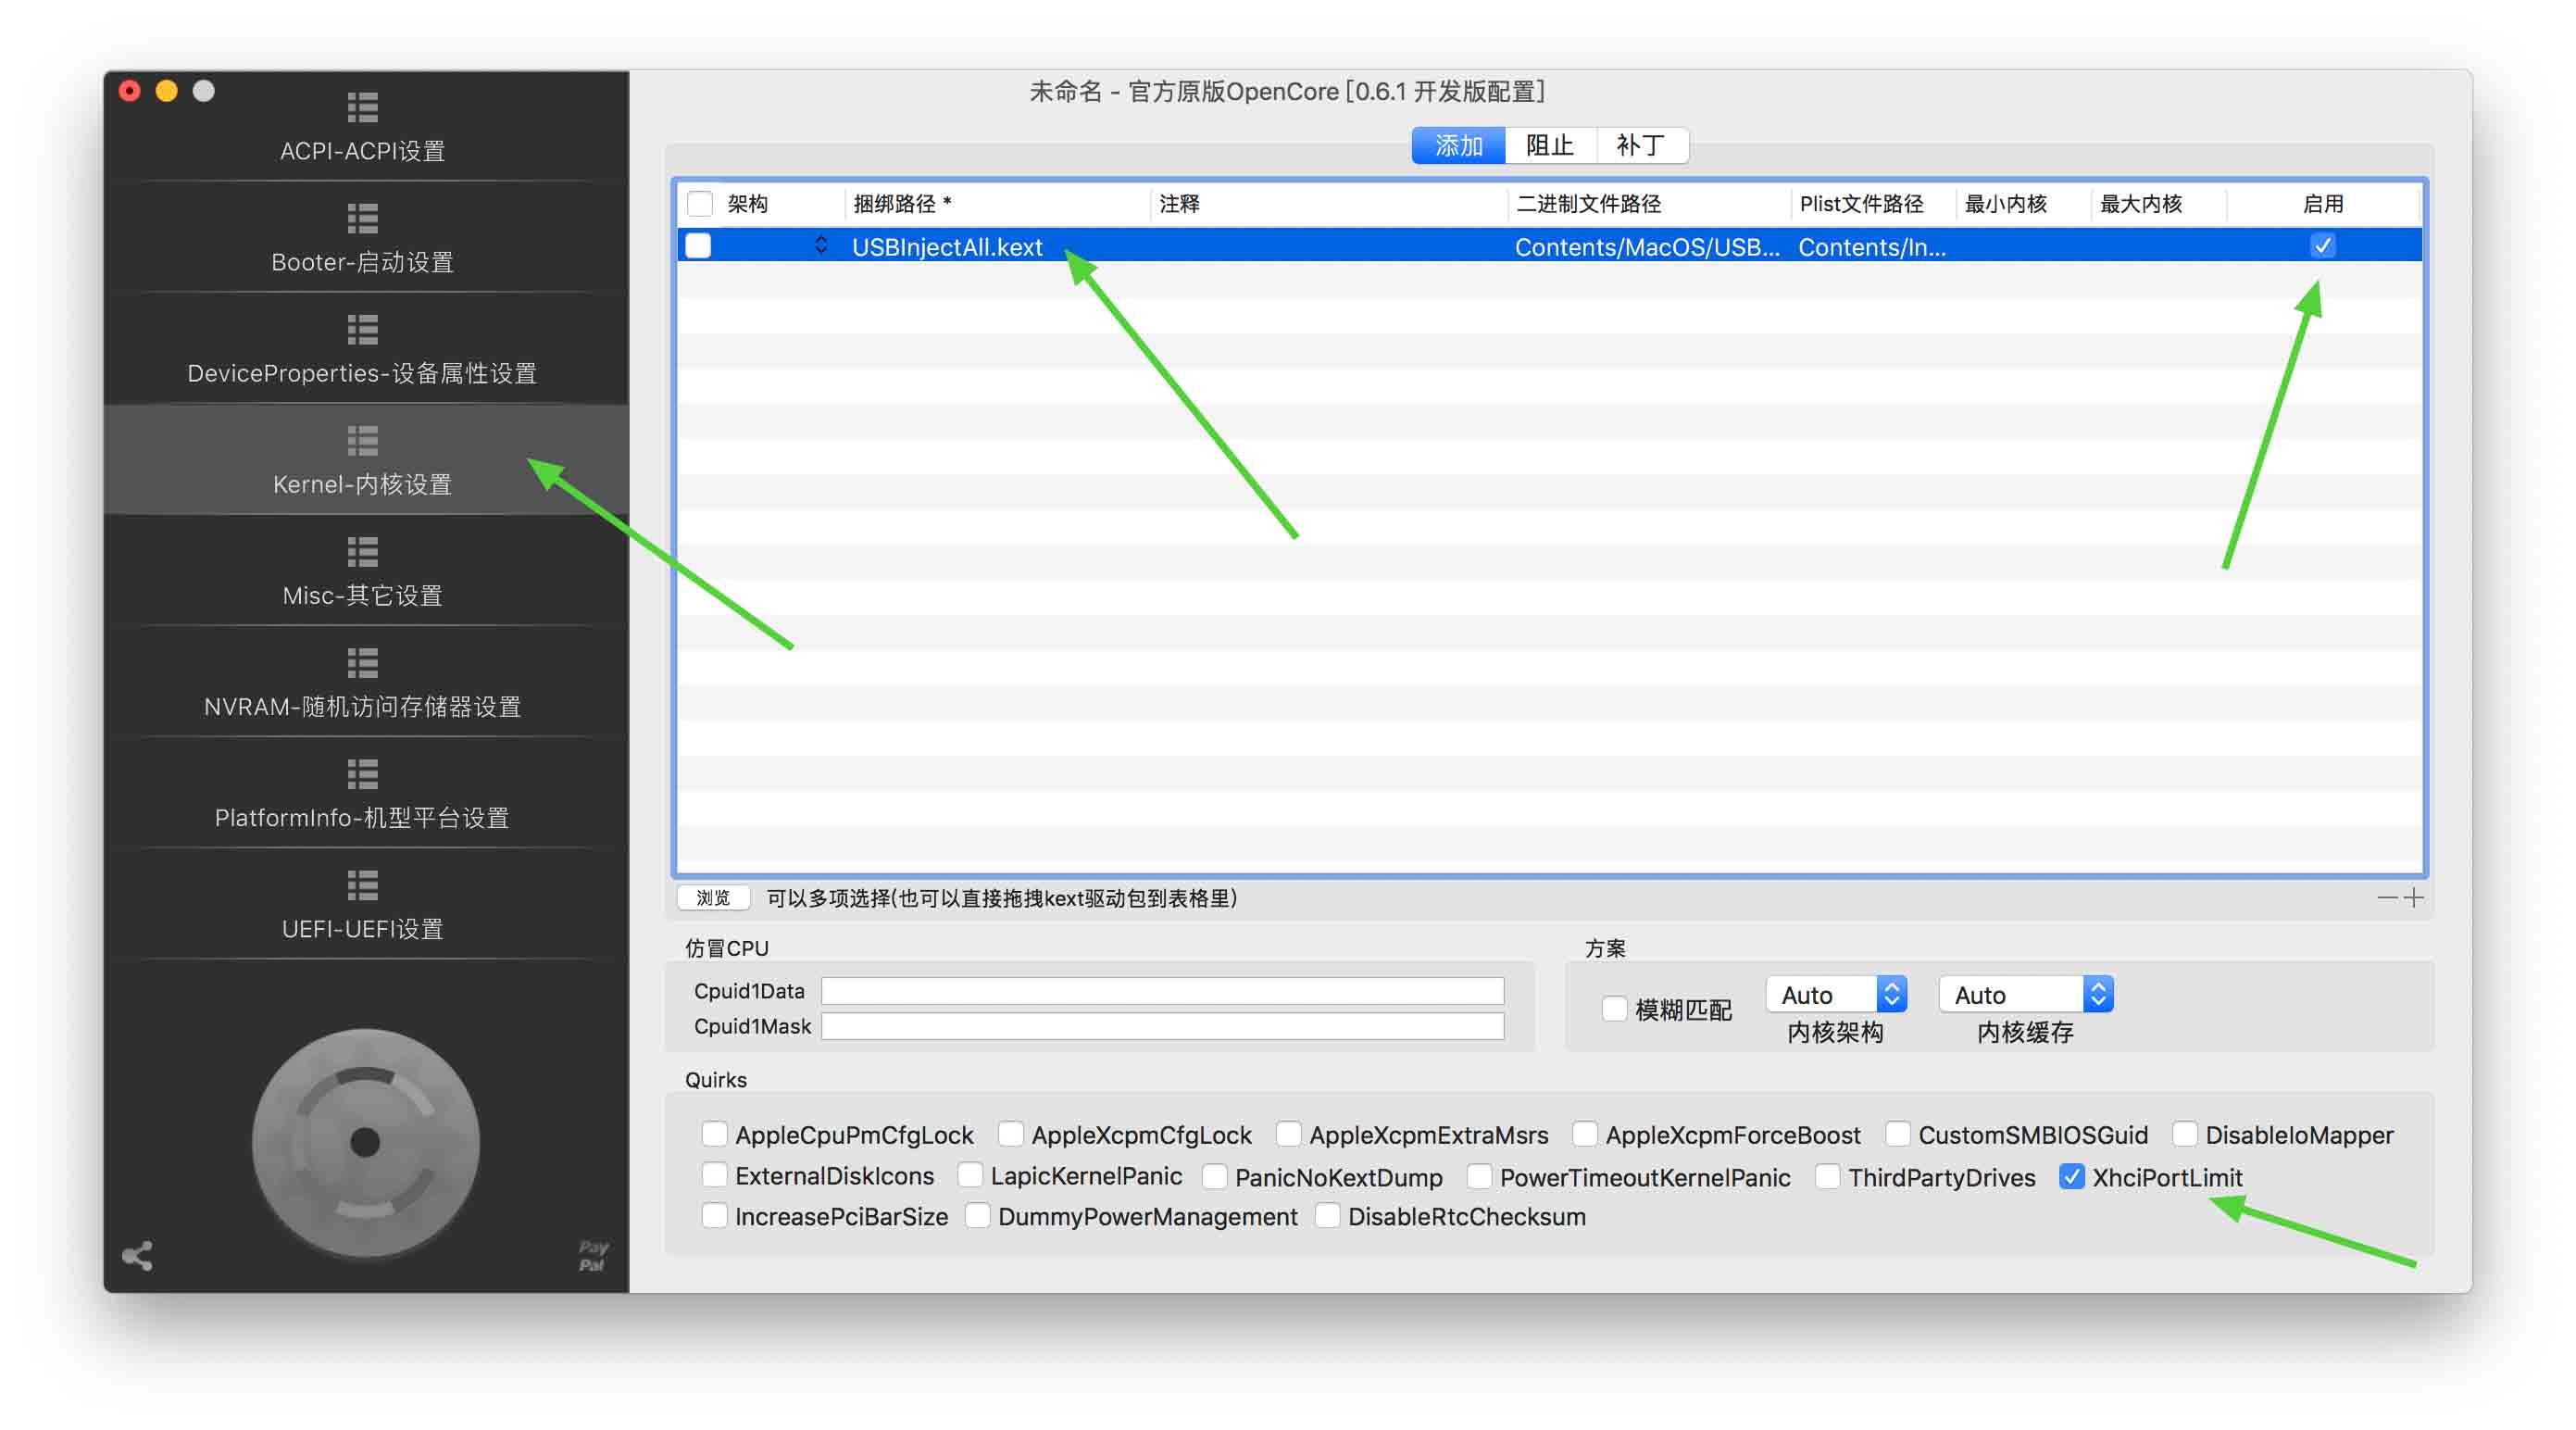Uncheck the enabled box for USBInjectAll.kext
Screen dimensions: 2576x1430
[2322, 246]
